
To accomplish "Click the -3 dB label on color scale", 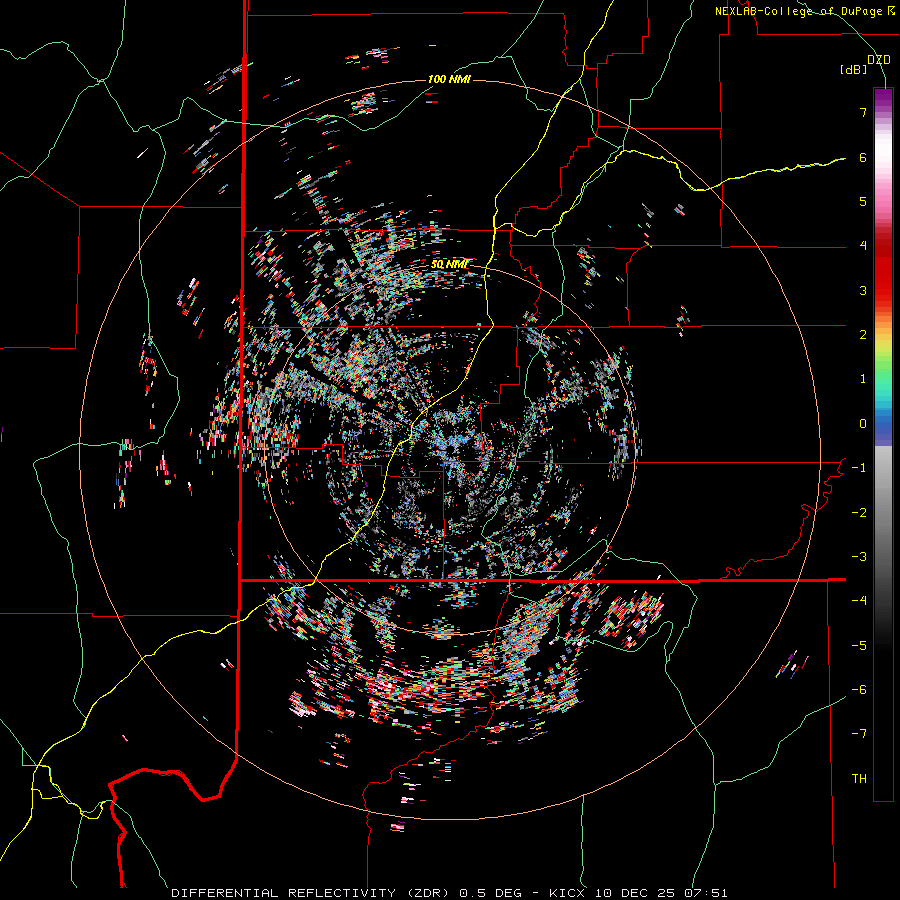I will point(859,557).
